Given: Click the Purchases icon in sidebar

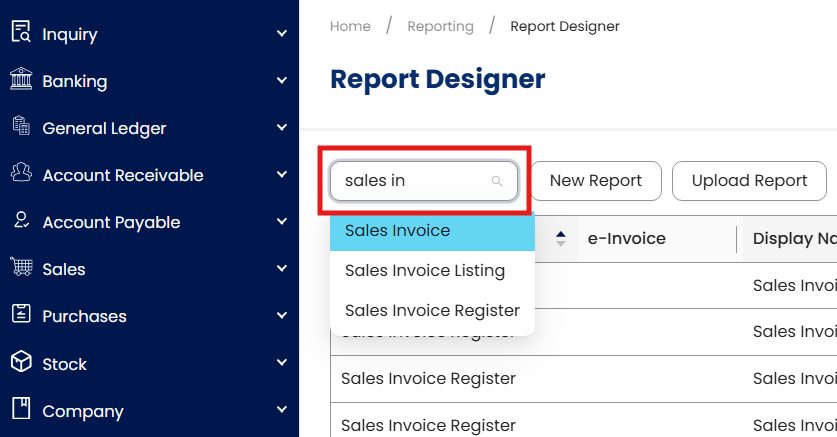Looking at the screenshot, I should coord(20,315).
